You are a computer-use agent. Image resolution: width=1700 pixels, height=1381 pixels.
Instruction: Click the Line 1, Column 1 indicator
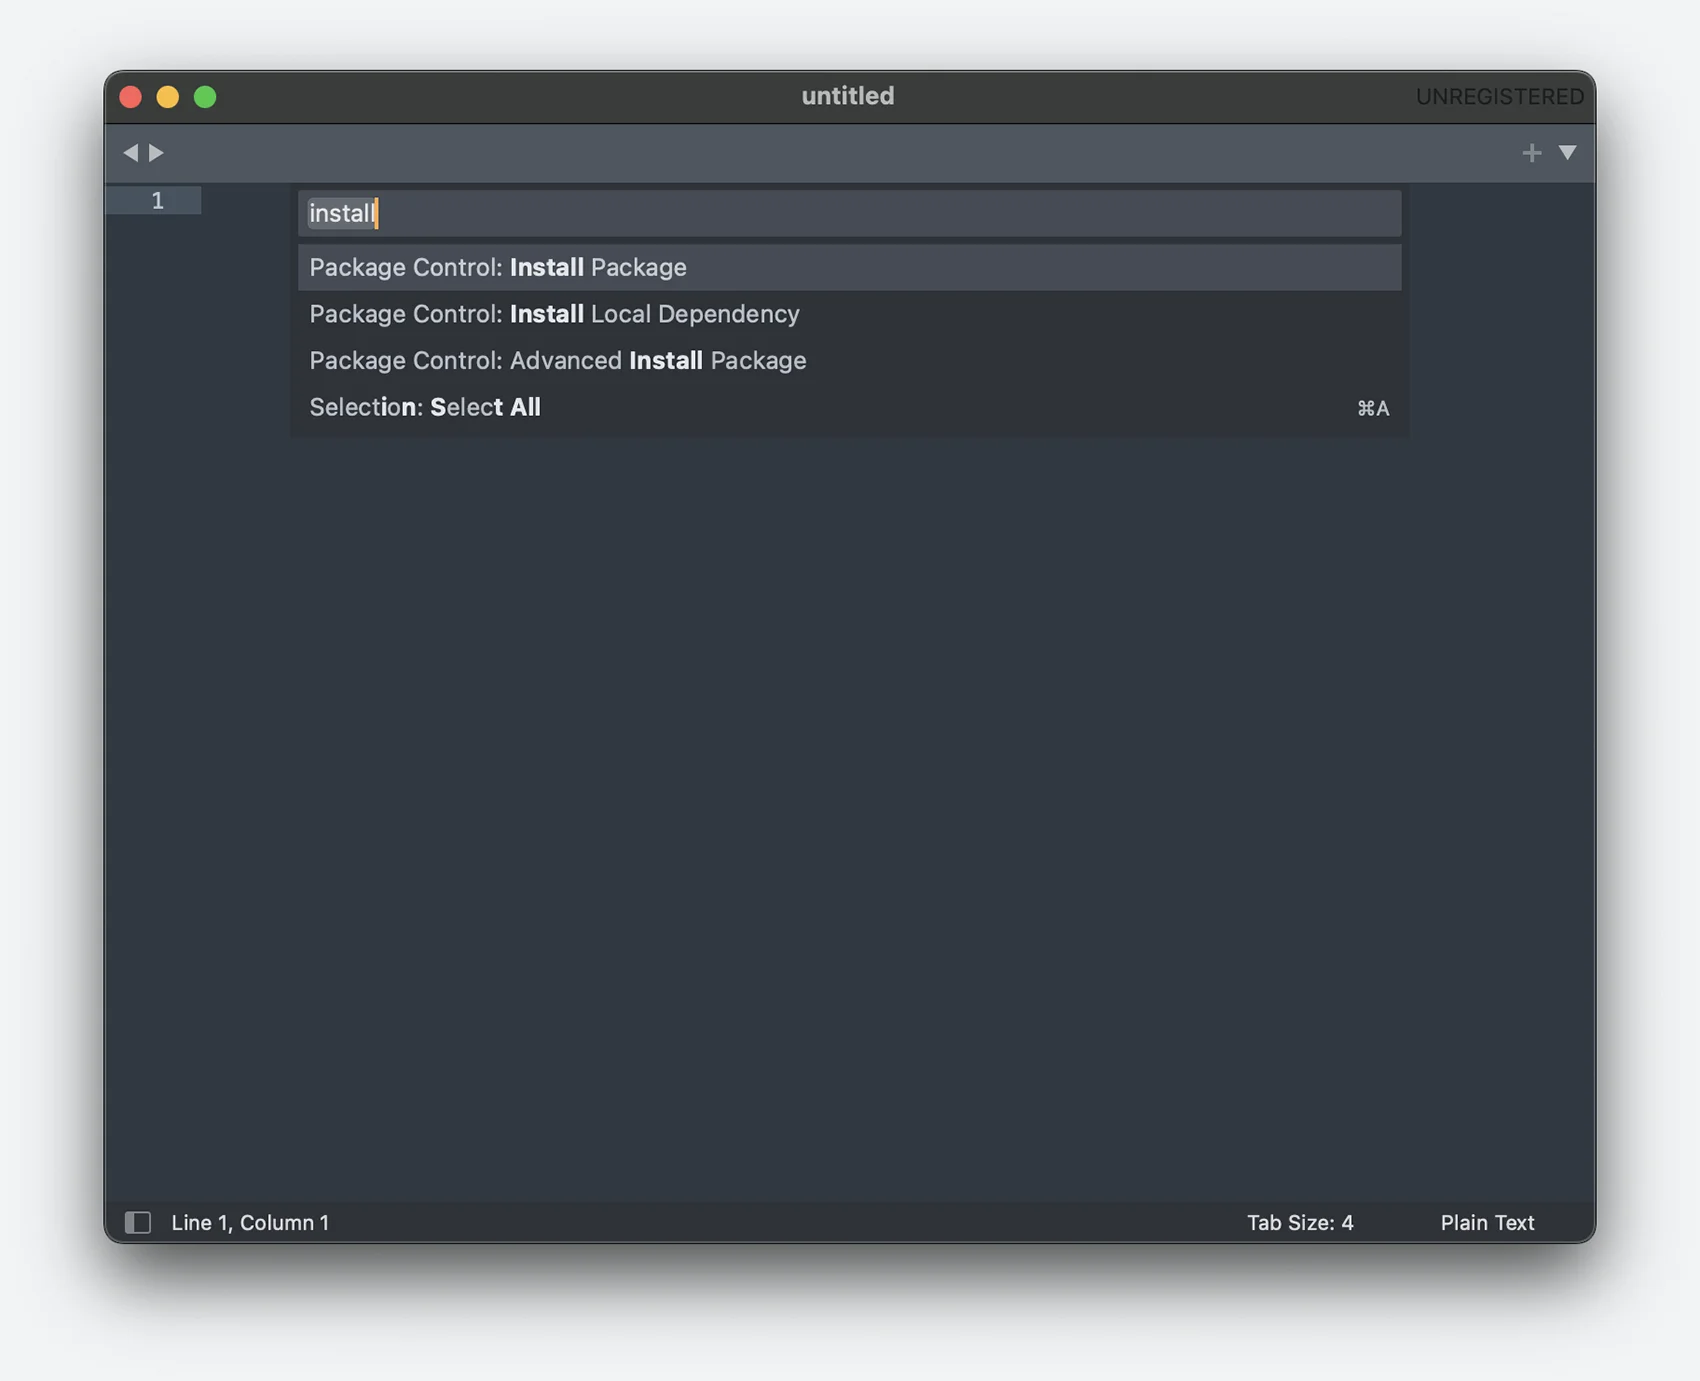tap(250, 1222)
